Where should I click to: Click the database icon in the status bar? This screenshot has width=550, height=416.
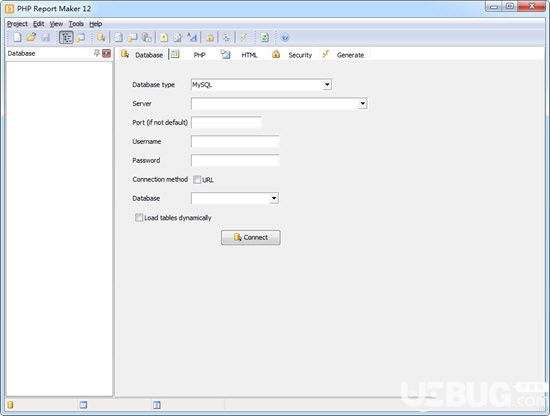[11, 405]
